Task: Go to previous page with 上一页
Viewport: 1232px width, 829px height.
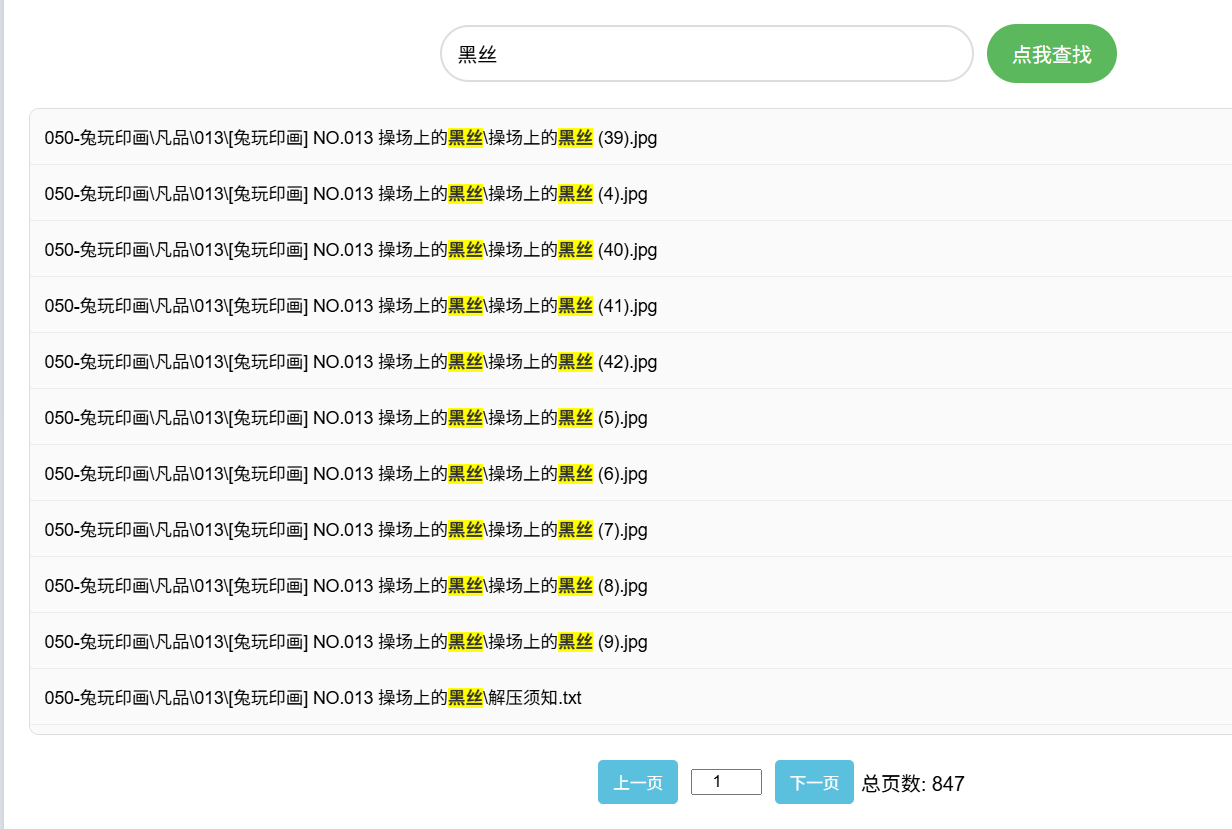Action: (x=638, y=782)
